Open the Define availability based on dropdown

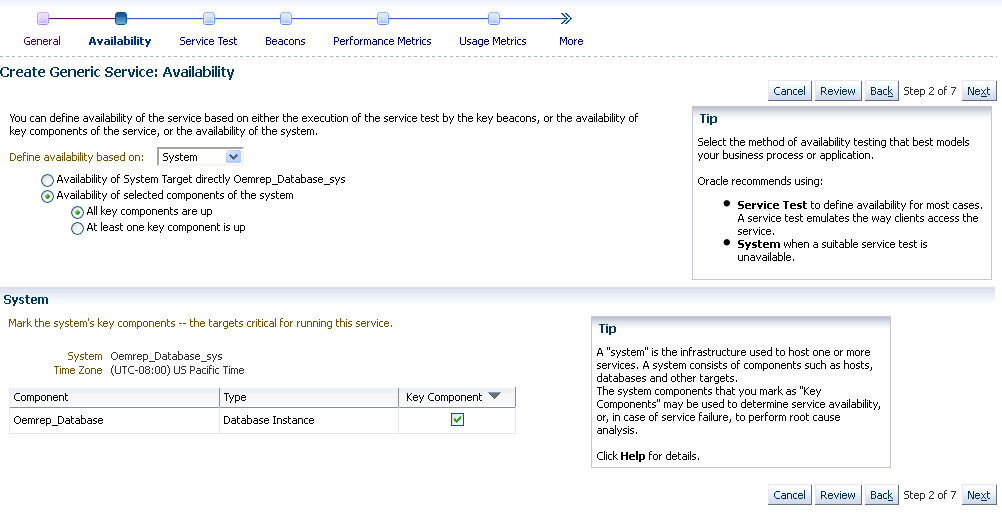tap(200, 157)
